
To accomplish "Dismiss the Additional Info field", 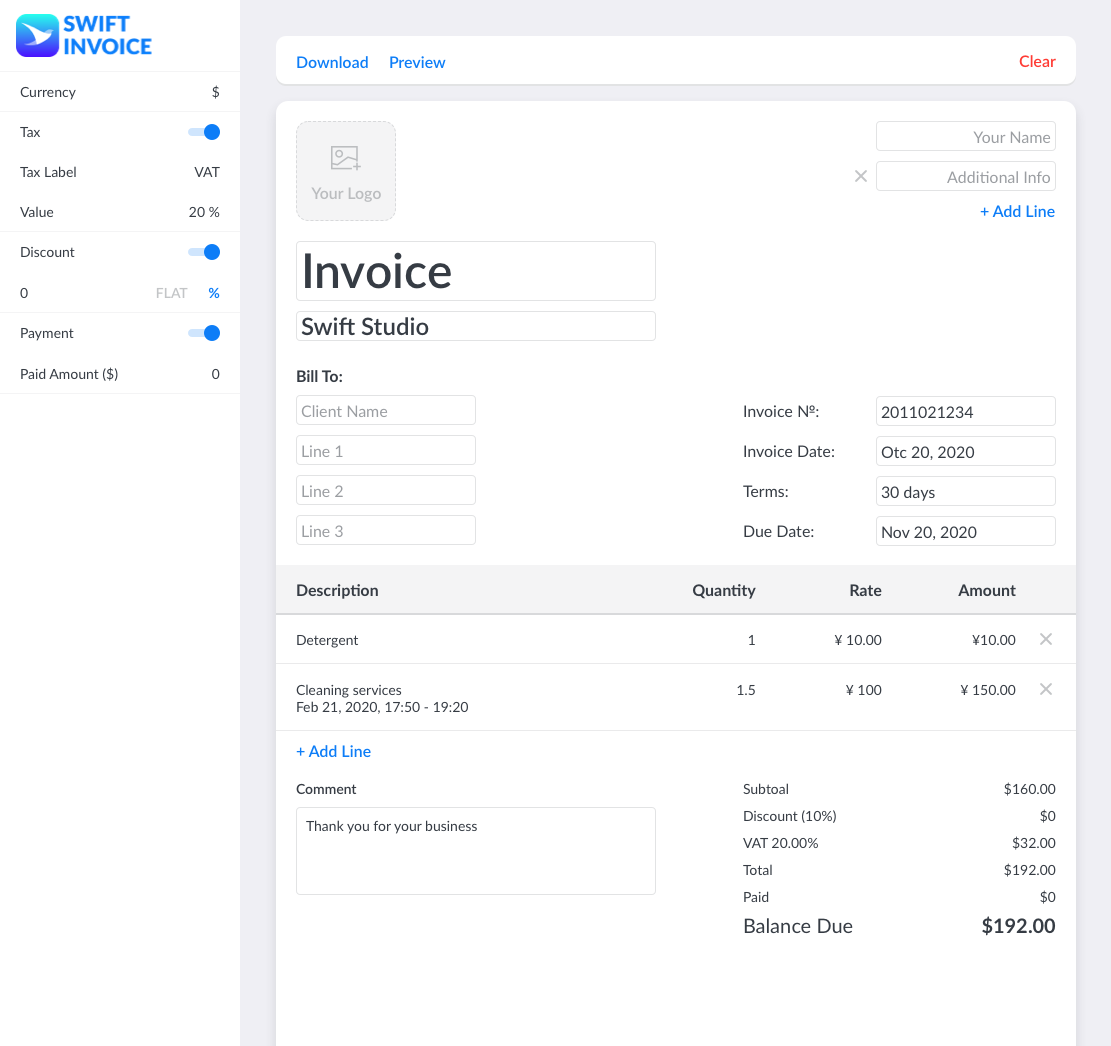I will point(860,176).
